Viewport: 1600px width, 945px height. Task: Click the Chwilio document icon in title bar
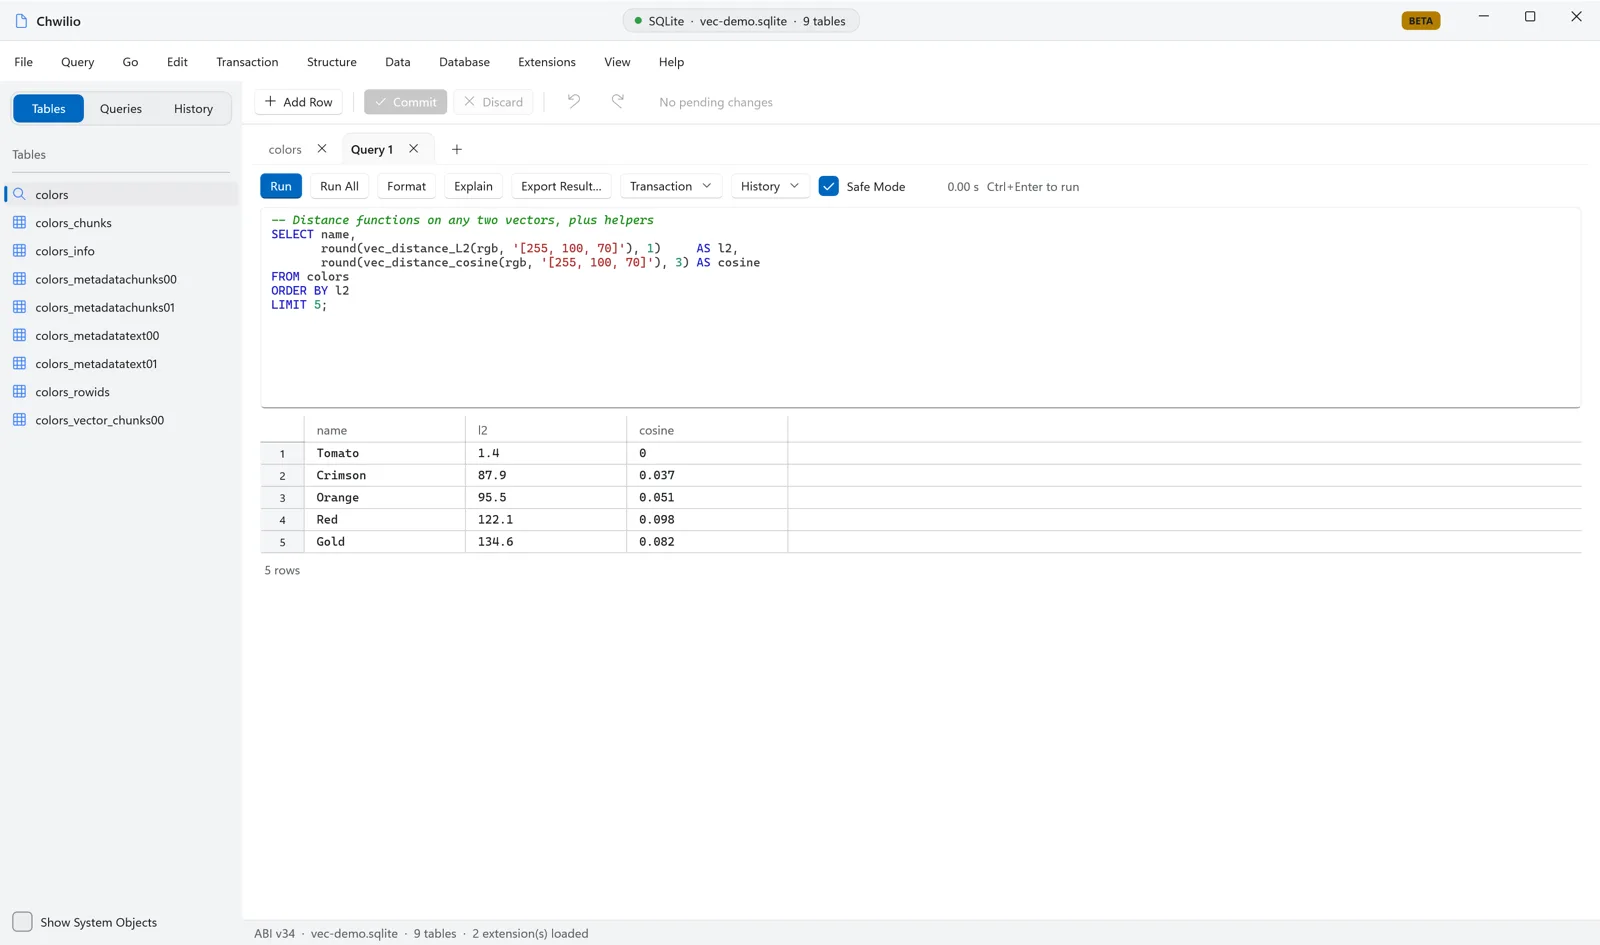click(x=21, y=20)
